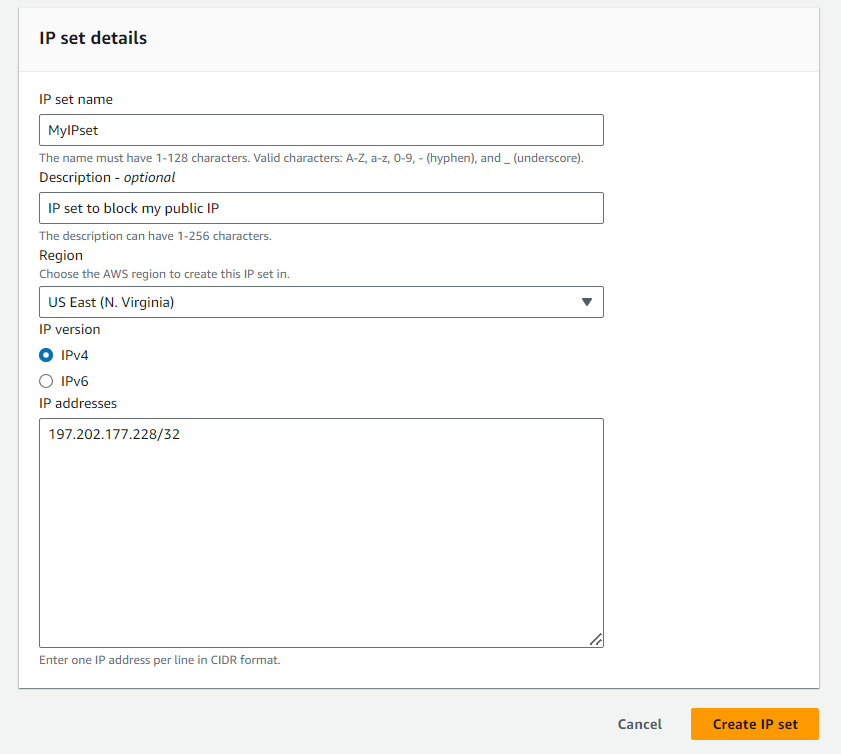Click the IP set details heading

pyautogui.click(x=93, y=38)
